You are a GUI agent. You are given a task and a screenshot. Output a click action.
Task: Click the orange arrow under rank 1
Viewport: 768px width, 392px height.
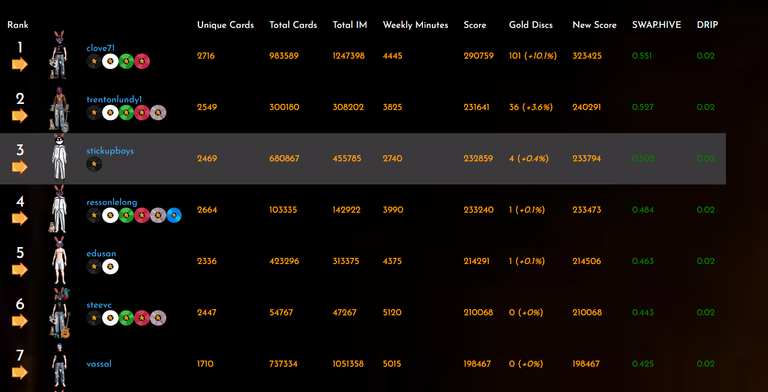pos(20,65)
